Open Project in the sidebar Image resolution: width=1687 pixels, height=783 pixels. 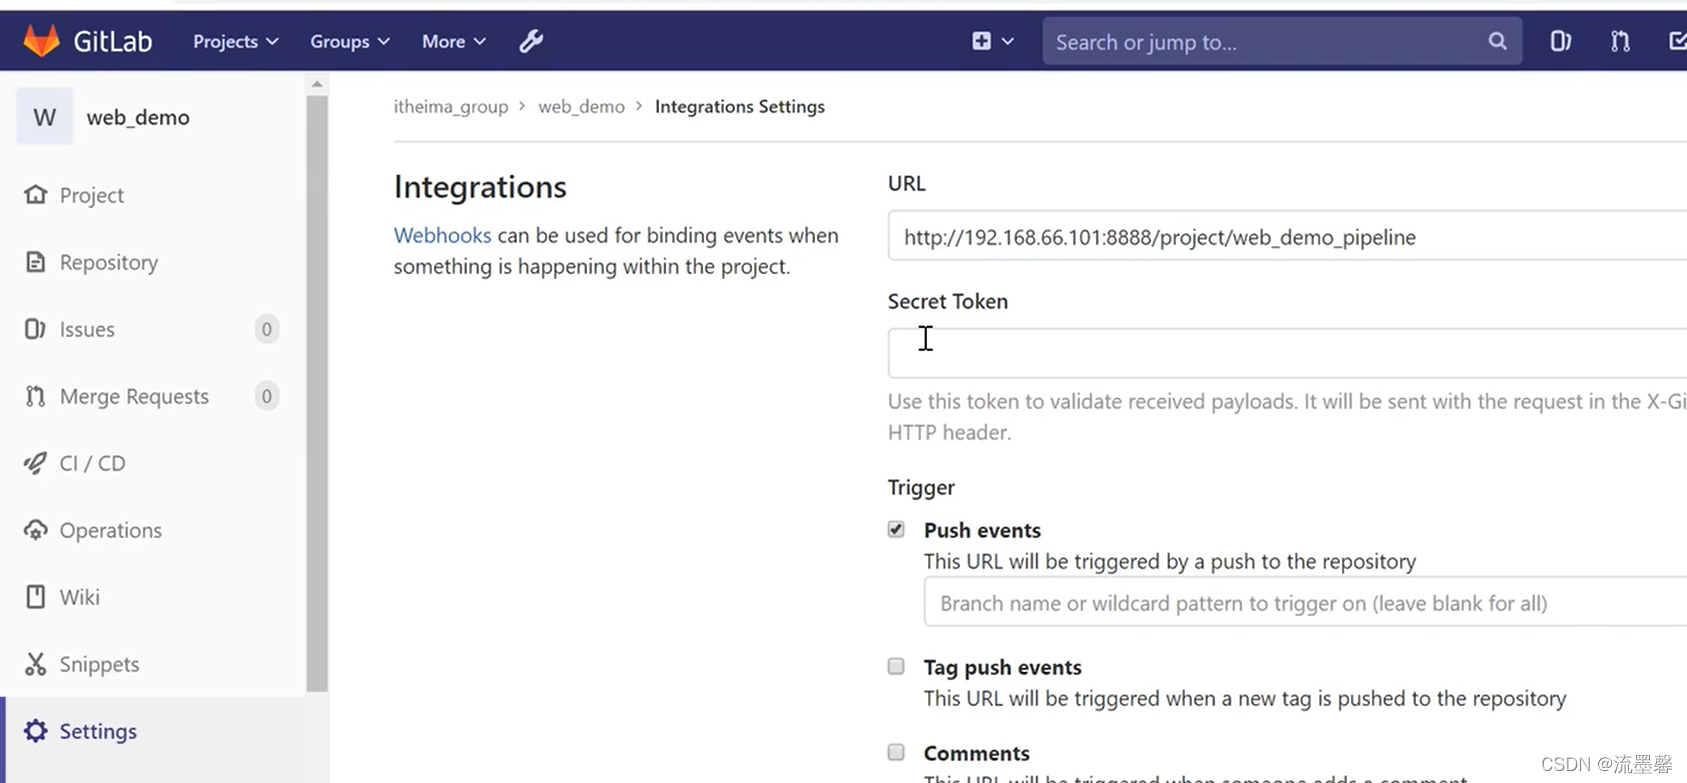[x=92, y=195]
